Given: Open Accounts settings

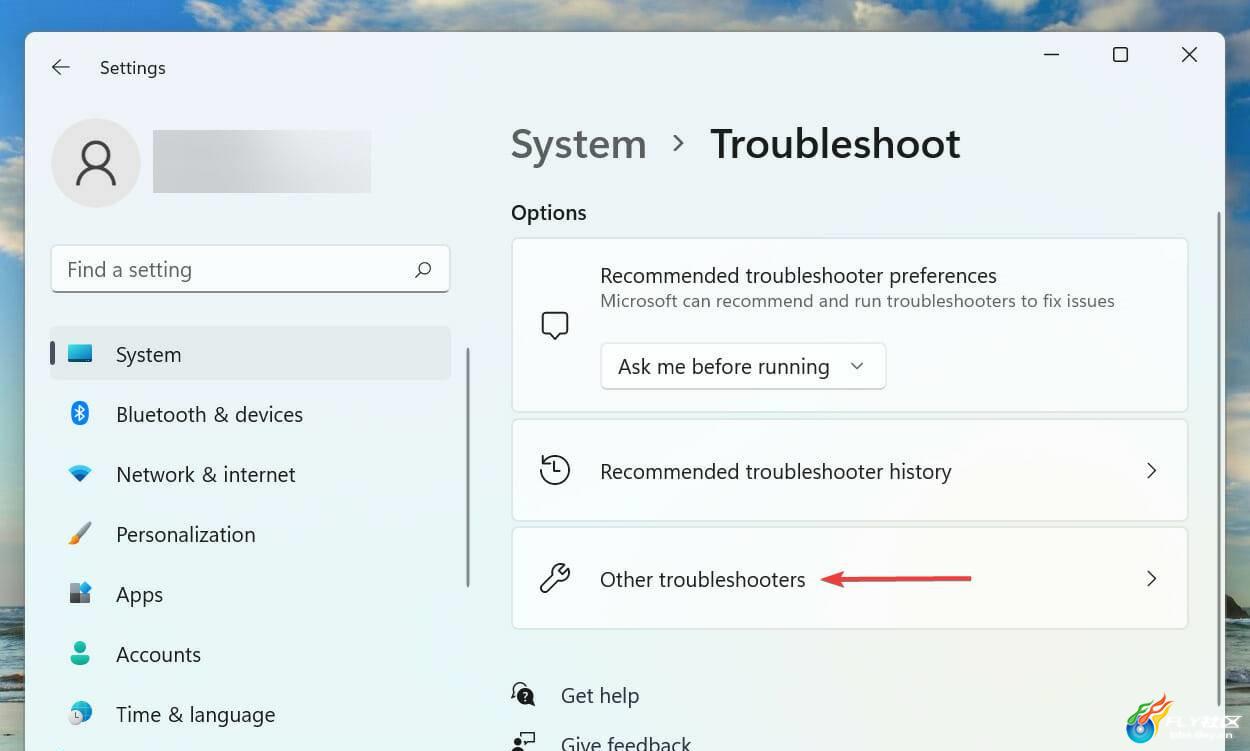Looking at the screenshot, I should tap(250, 654).
